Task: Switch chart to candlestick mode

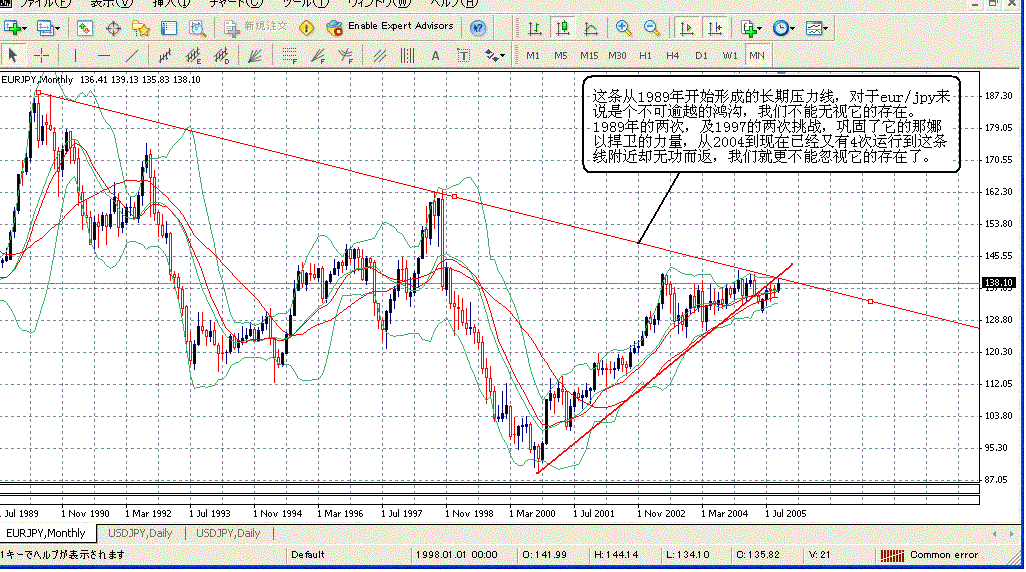Action: [x=563, y=27]
